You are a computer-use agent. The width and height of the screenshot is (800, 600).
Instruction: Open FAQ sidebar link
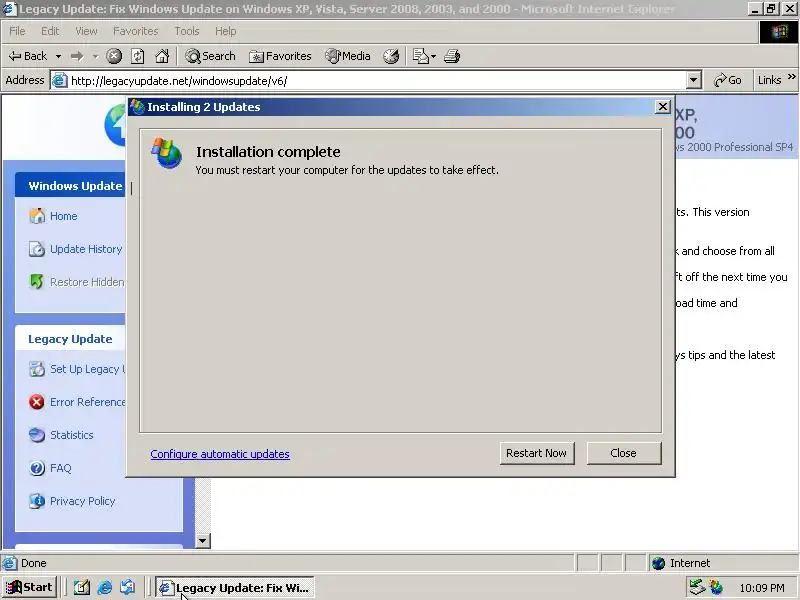(61, 468)
